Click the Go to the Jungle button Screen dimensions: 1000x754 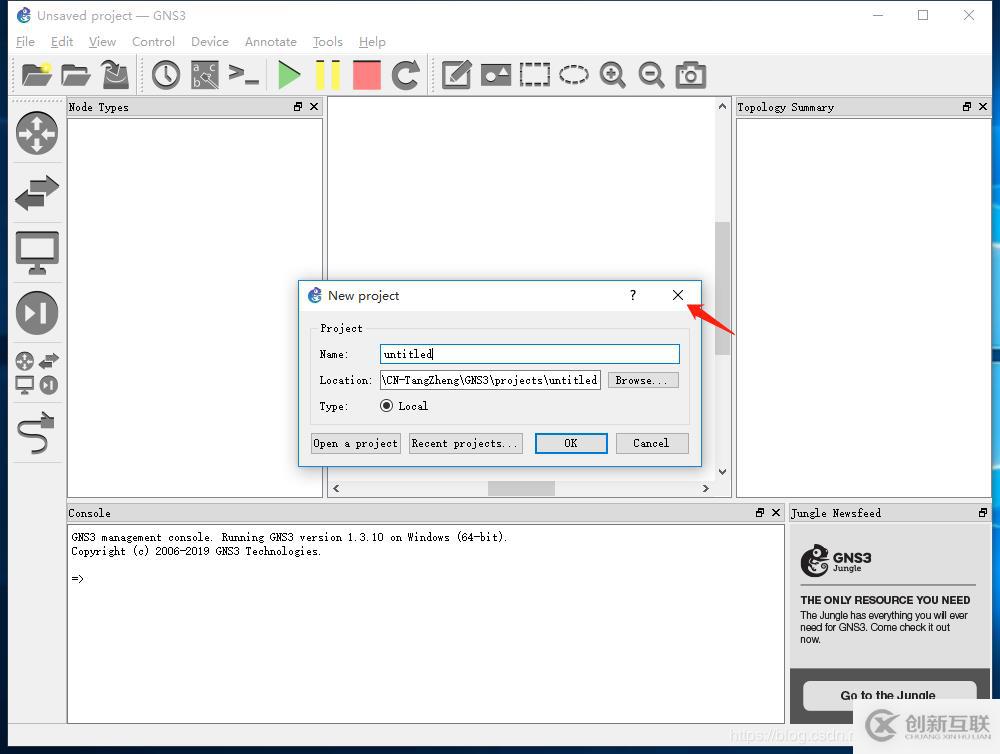889,695
